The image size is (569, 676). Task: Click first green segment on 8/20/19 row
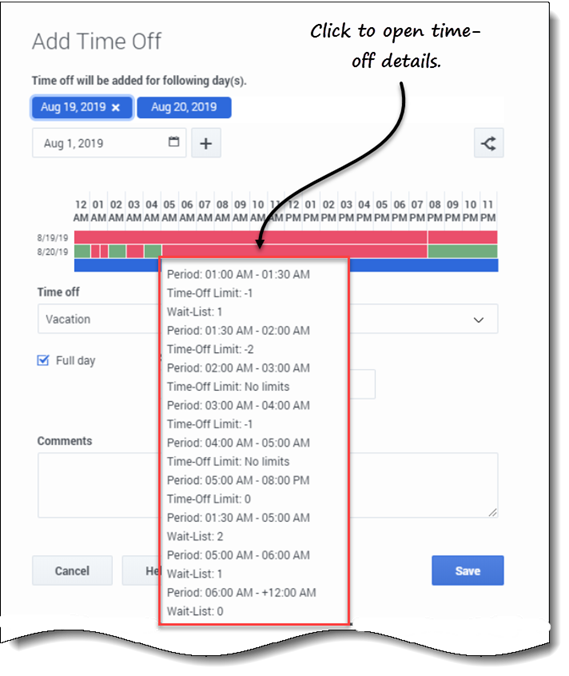coord(82,251)
